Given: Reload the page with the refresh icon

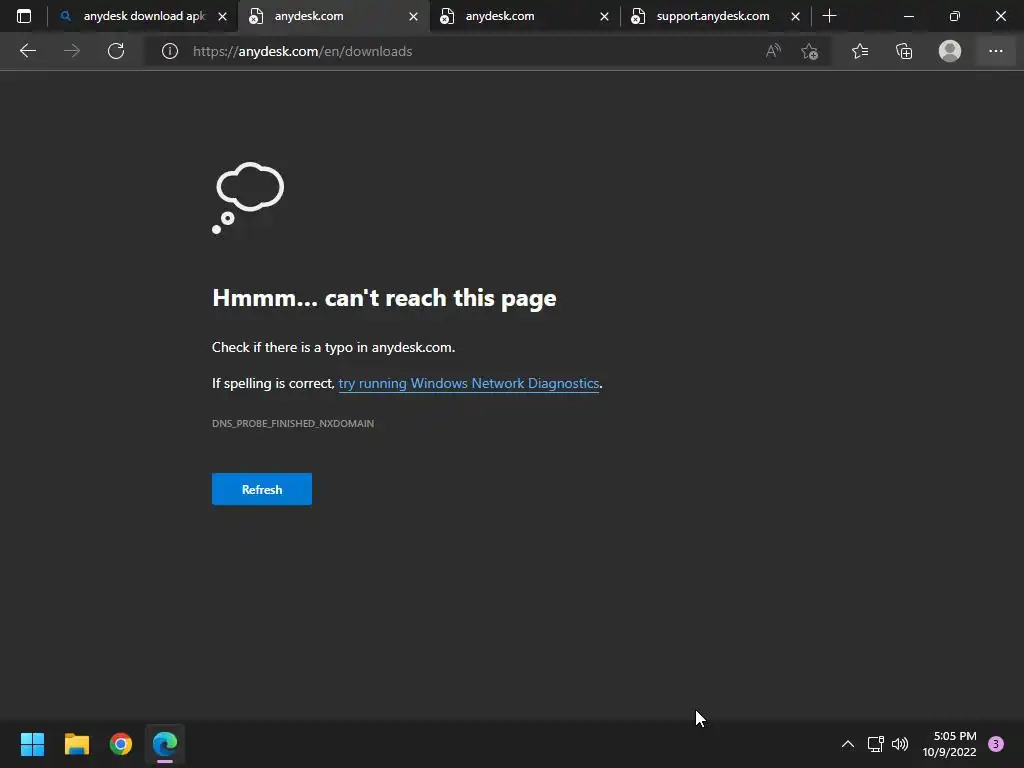Looking at the screenshot, I should click(x=116, y=51).
